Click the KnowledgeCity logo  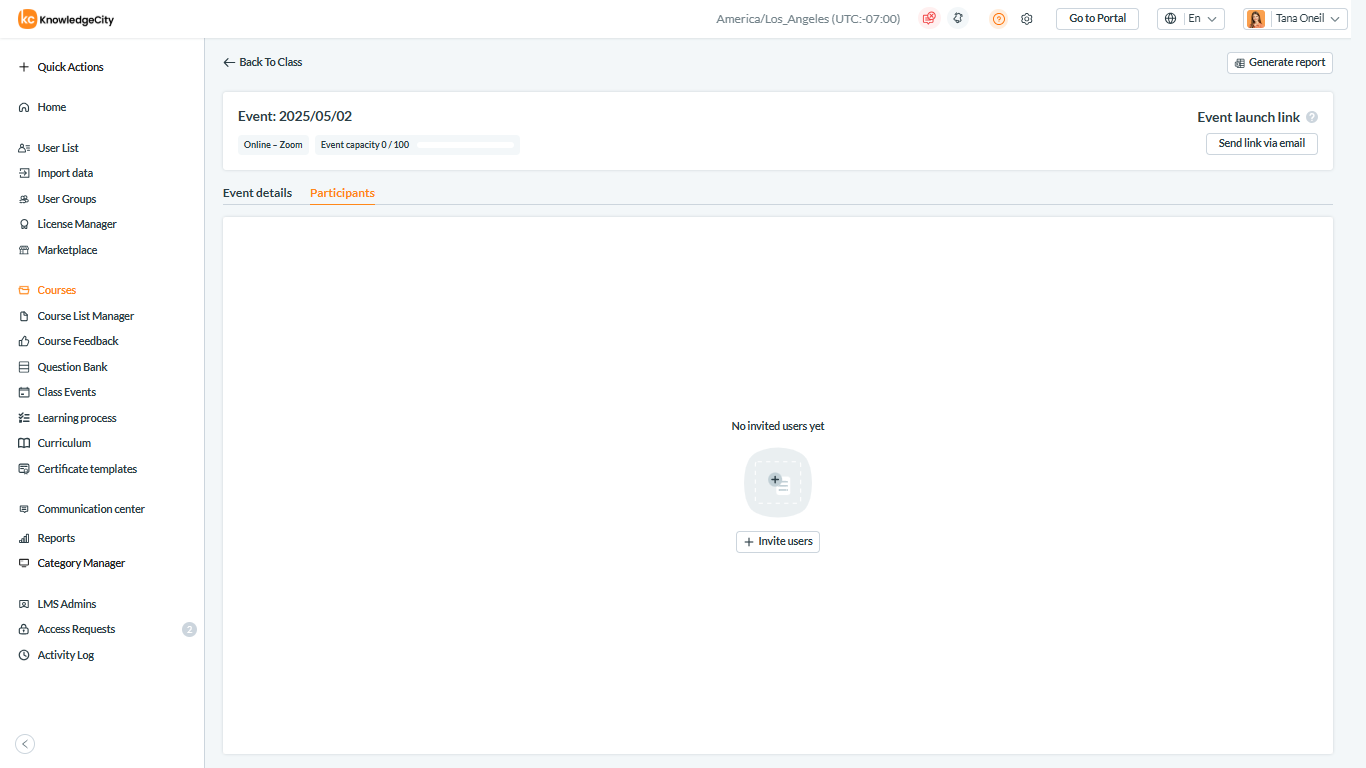pyautogui.click(x=67, y=19)
